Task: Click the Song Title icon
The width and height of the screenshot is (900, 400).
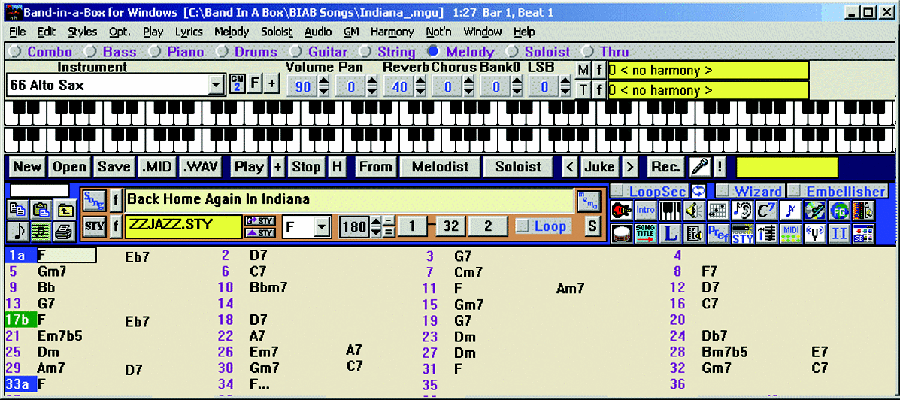Action: (x=645, y=234)
